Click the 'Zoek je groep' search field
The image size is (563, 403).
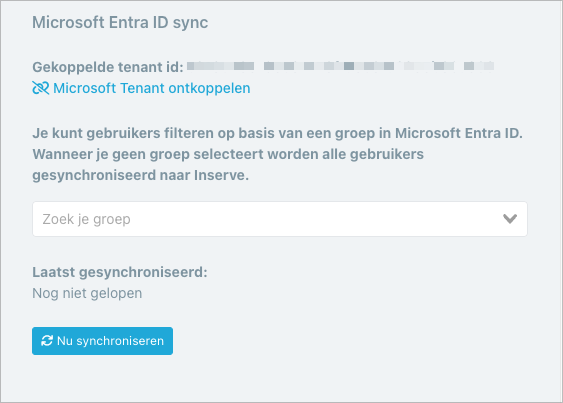(x=280, y=219)
